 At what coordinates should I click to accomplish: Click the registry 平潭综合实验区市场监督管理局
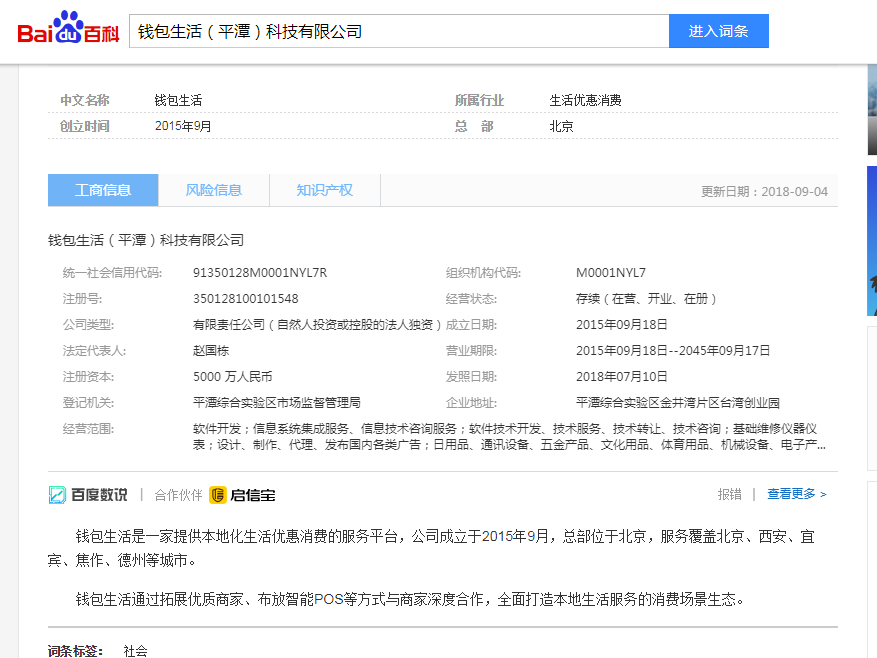click(277, 403)
